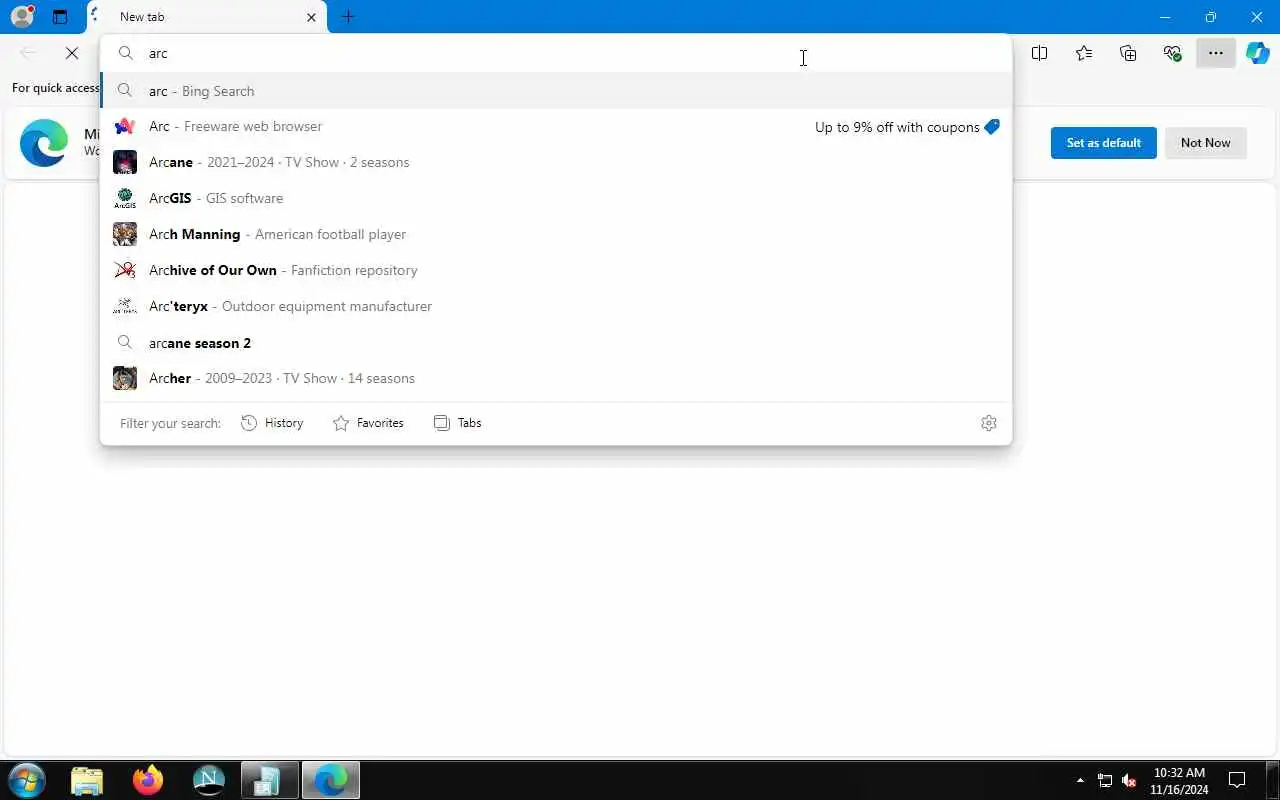Open the Netscape-style N taskbar icon
Viewport: 1280px width, 800px height.
pyautogui.click(x=209, y=780)
